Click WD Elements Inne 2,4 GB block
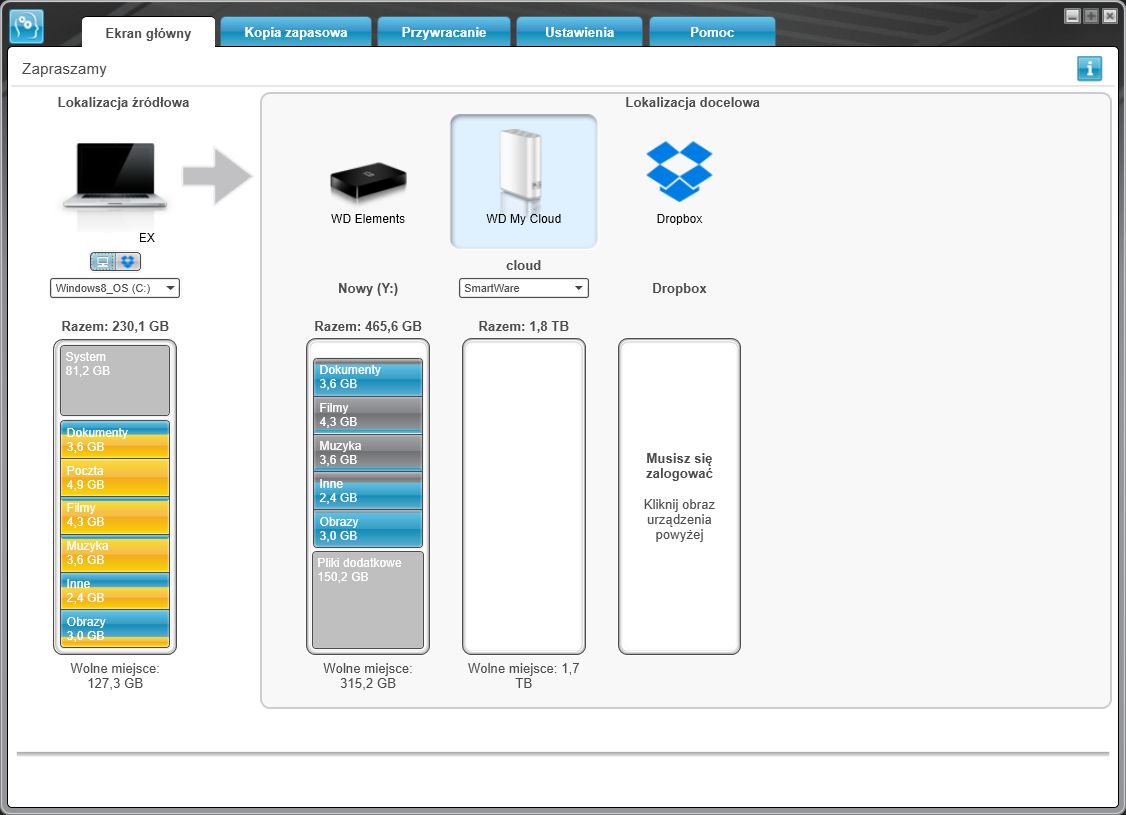The image size is (1126, 815). (368, 491)
